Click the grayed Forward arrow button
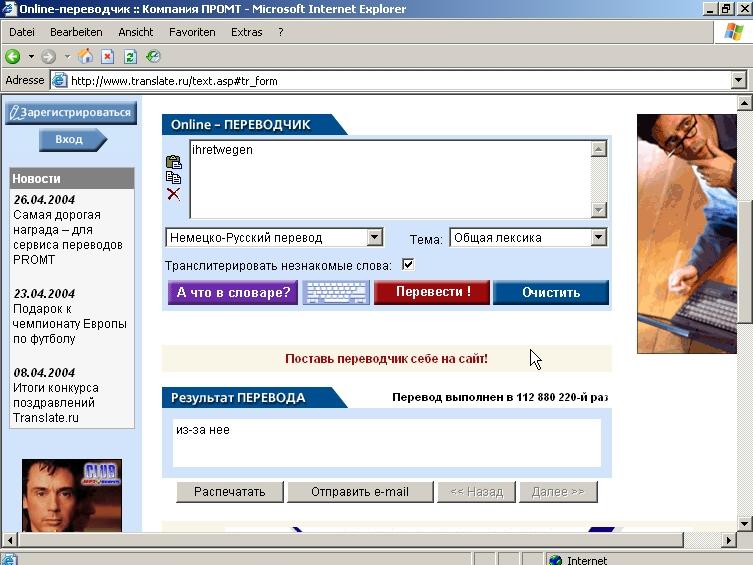753x565 pixels. pyautogui.click(x=48, y=57)
